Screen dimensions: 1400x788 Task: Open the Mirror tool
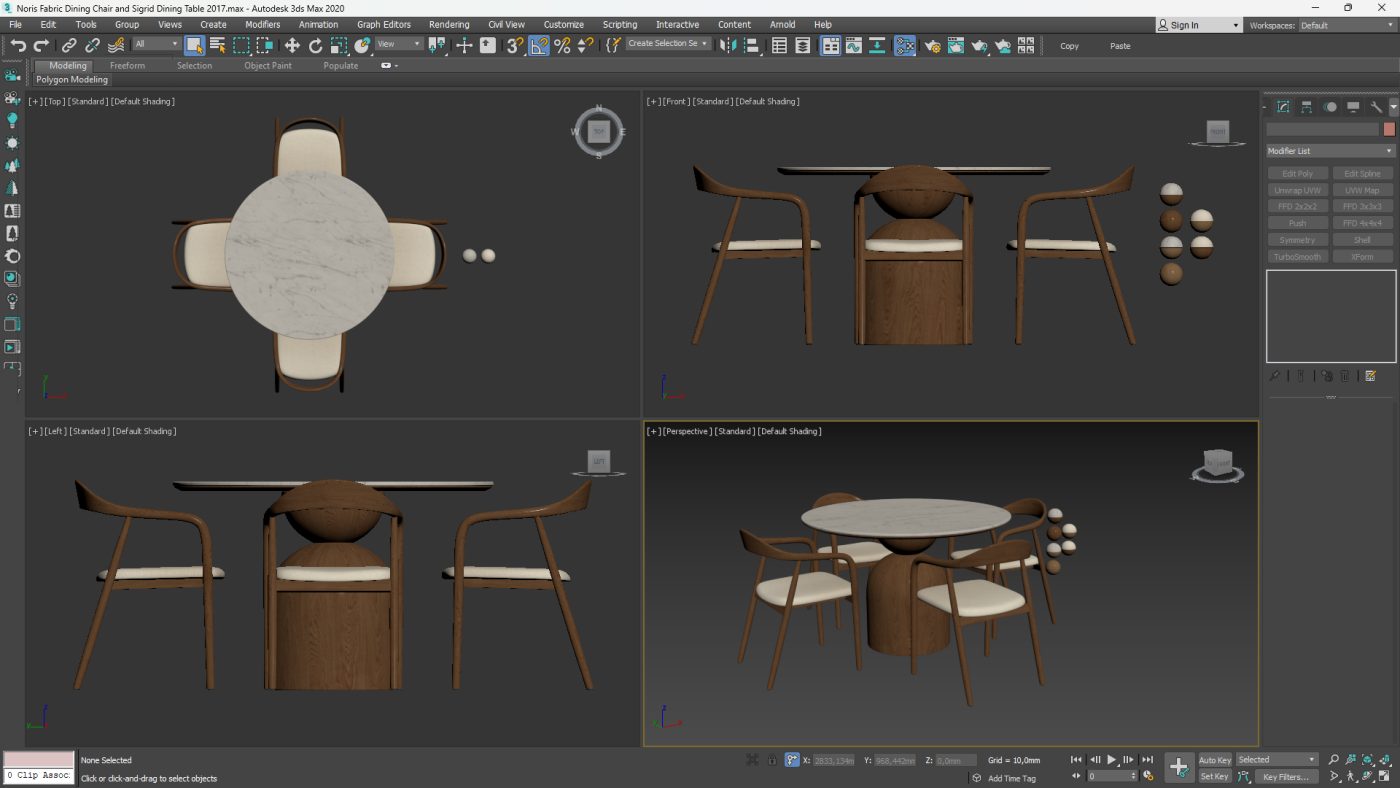728,45
